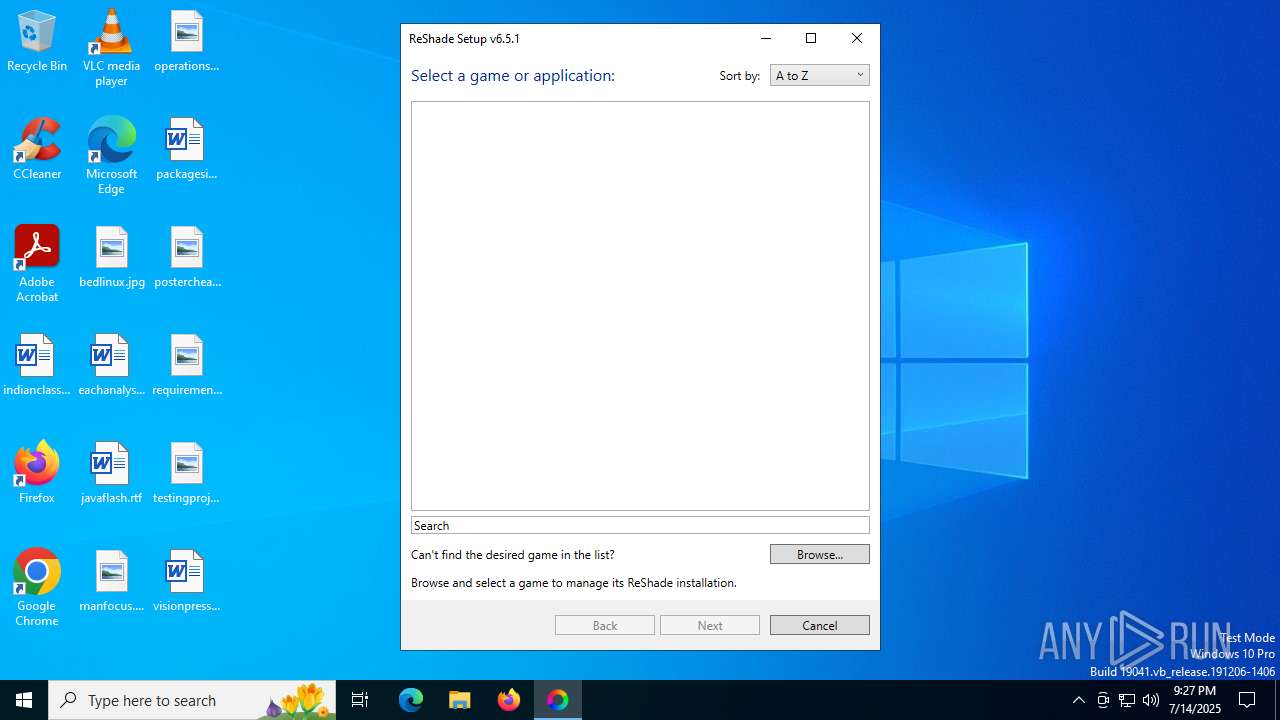Select the visionpress Word document icon
The height and width of the screenshot is (720, 1280).
[x=187, y=582]
